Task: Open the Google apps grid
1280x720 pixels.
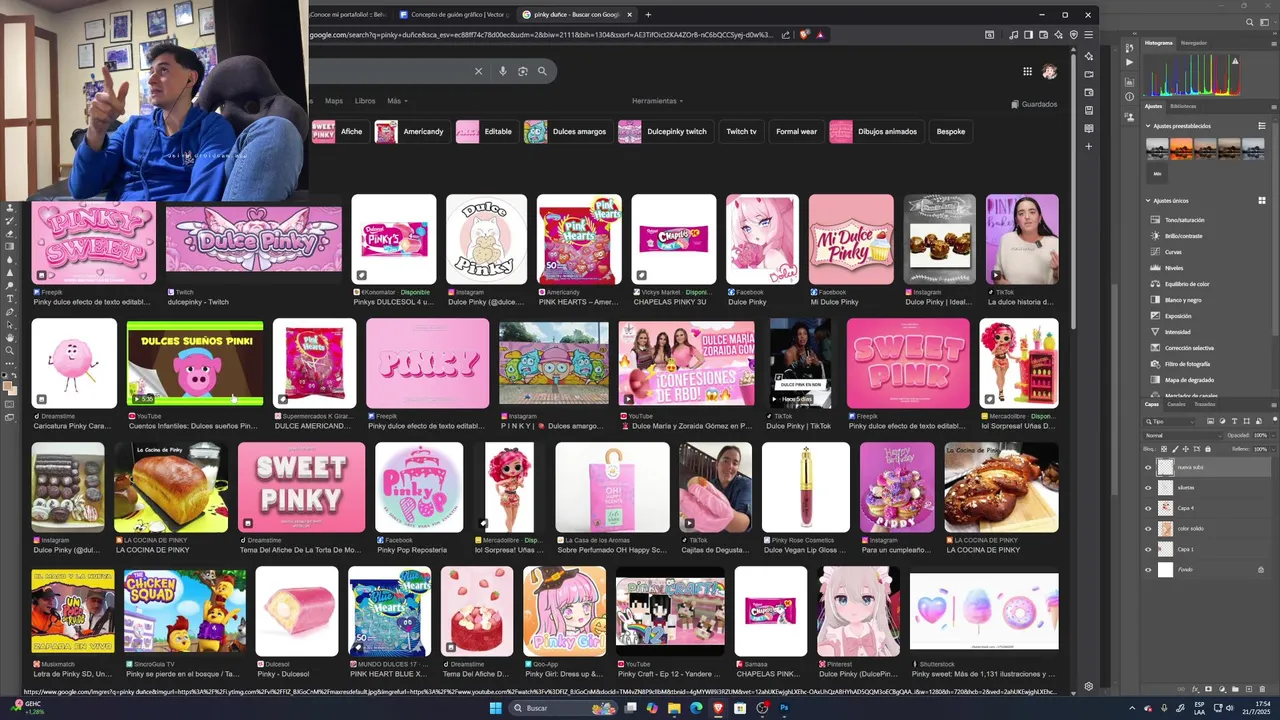Action: [1027, 71]
